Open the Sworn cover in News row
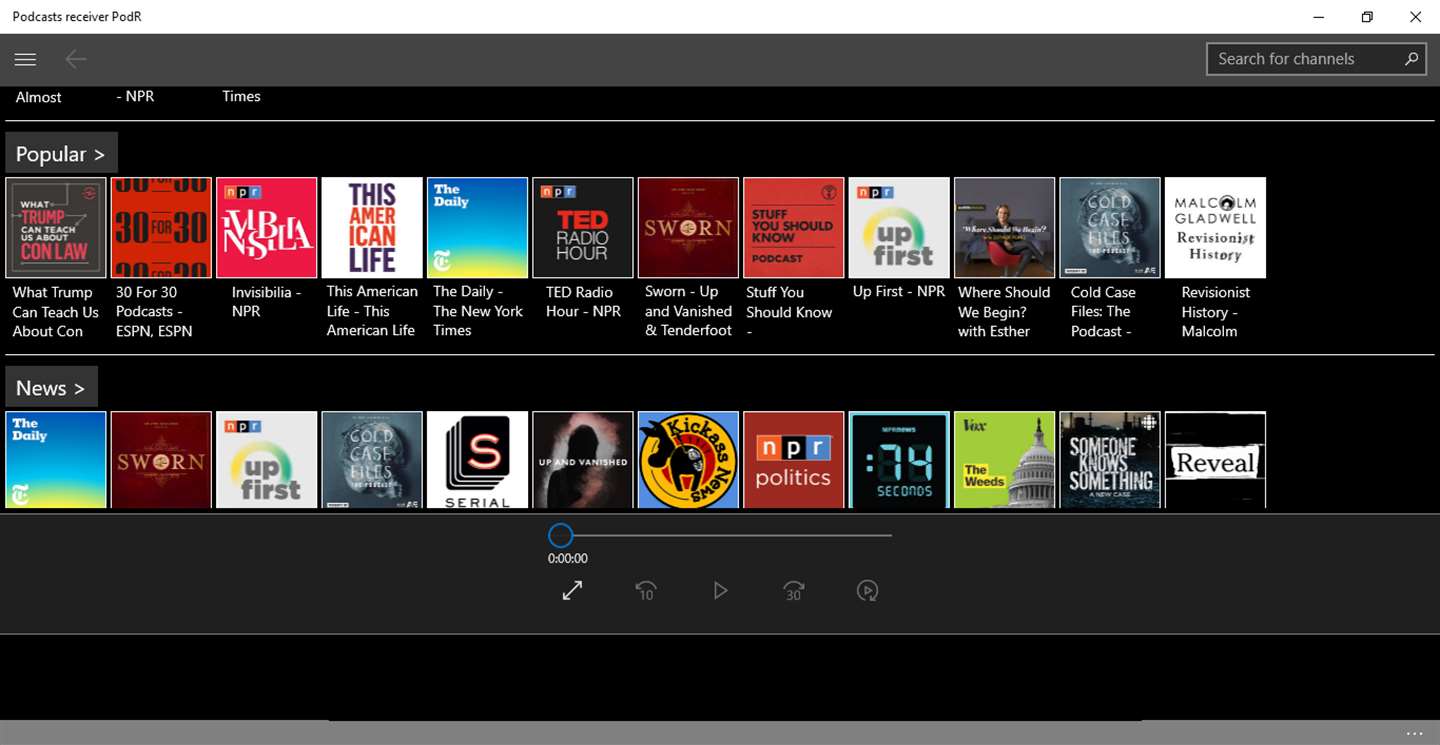1440x745 pixels. [161, 460]
